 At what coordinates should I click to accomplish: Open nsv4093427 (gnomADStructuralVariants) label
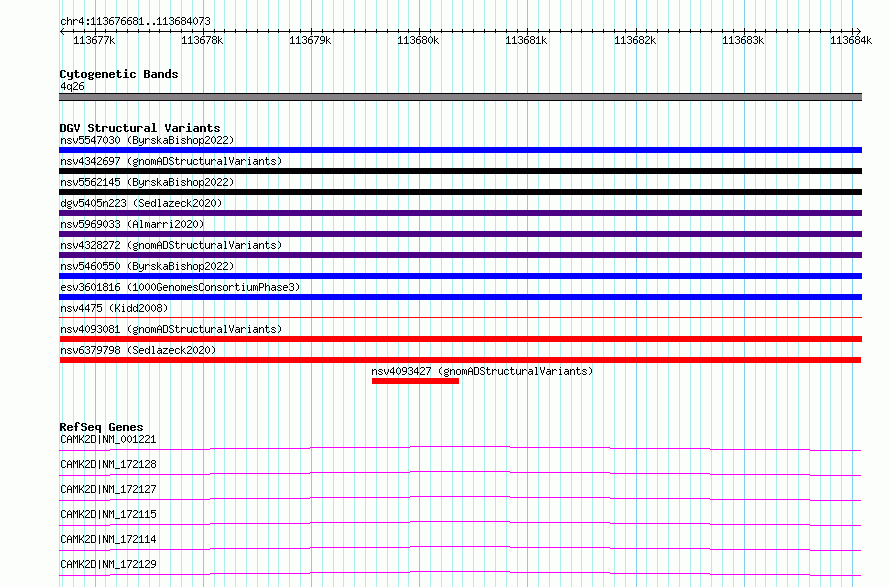coord(482,371)
